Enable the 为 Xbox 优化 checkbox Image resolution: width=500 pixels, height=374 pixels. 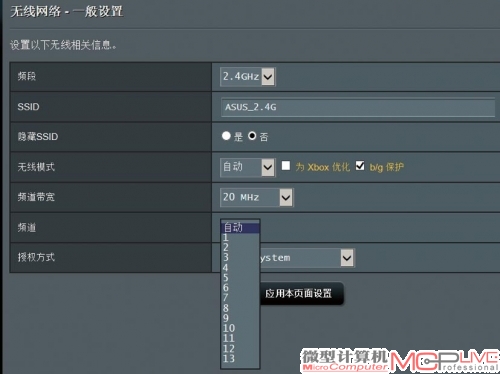click(286, 166)
